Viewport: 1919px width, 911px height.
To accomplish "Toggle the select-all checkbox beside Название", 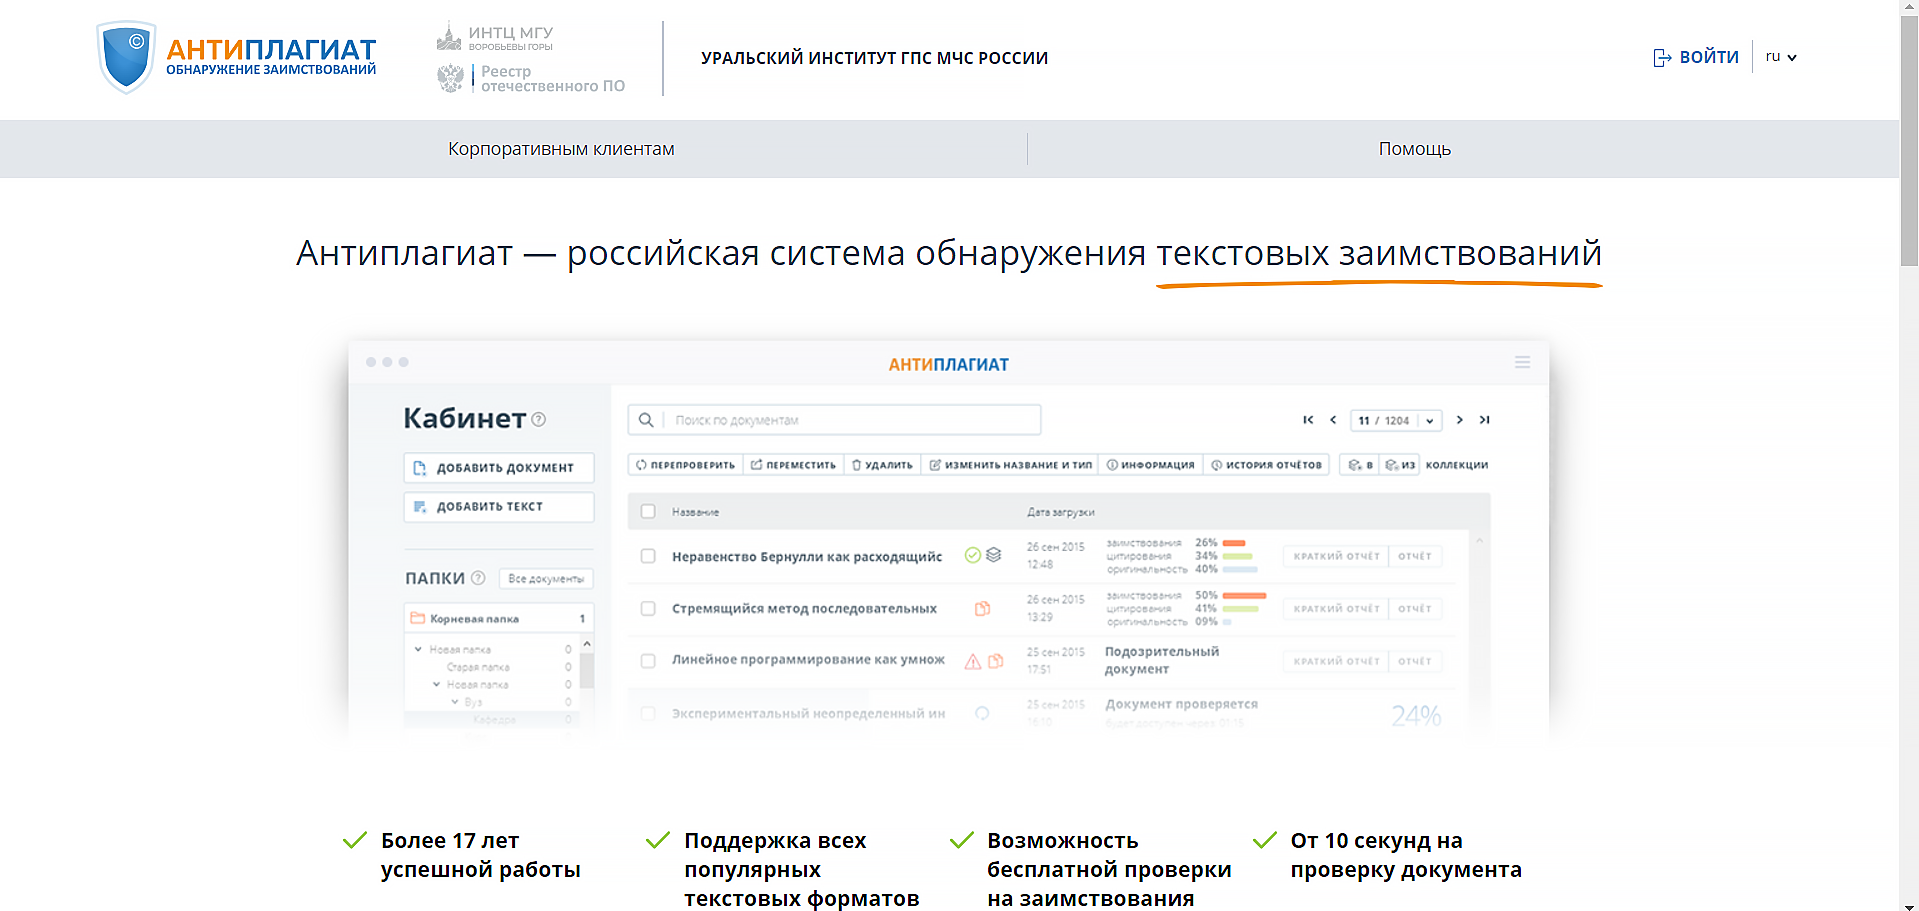I will 648,511.
